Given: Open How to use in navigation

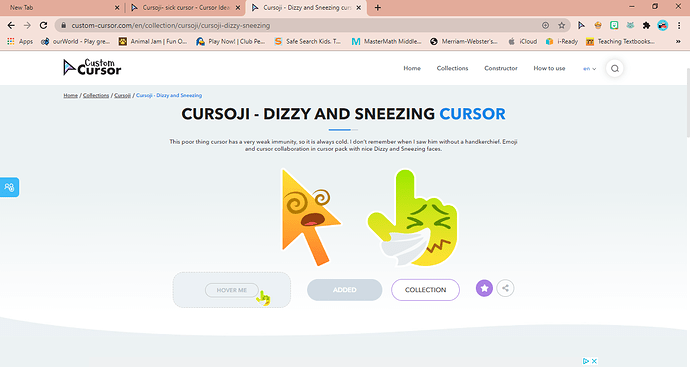Looking at the screenshot, I should point(549,68).
